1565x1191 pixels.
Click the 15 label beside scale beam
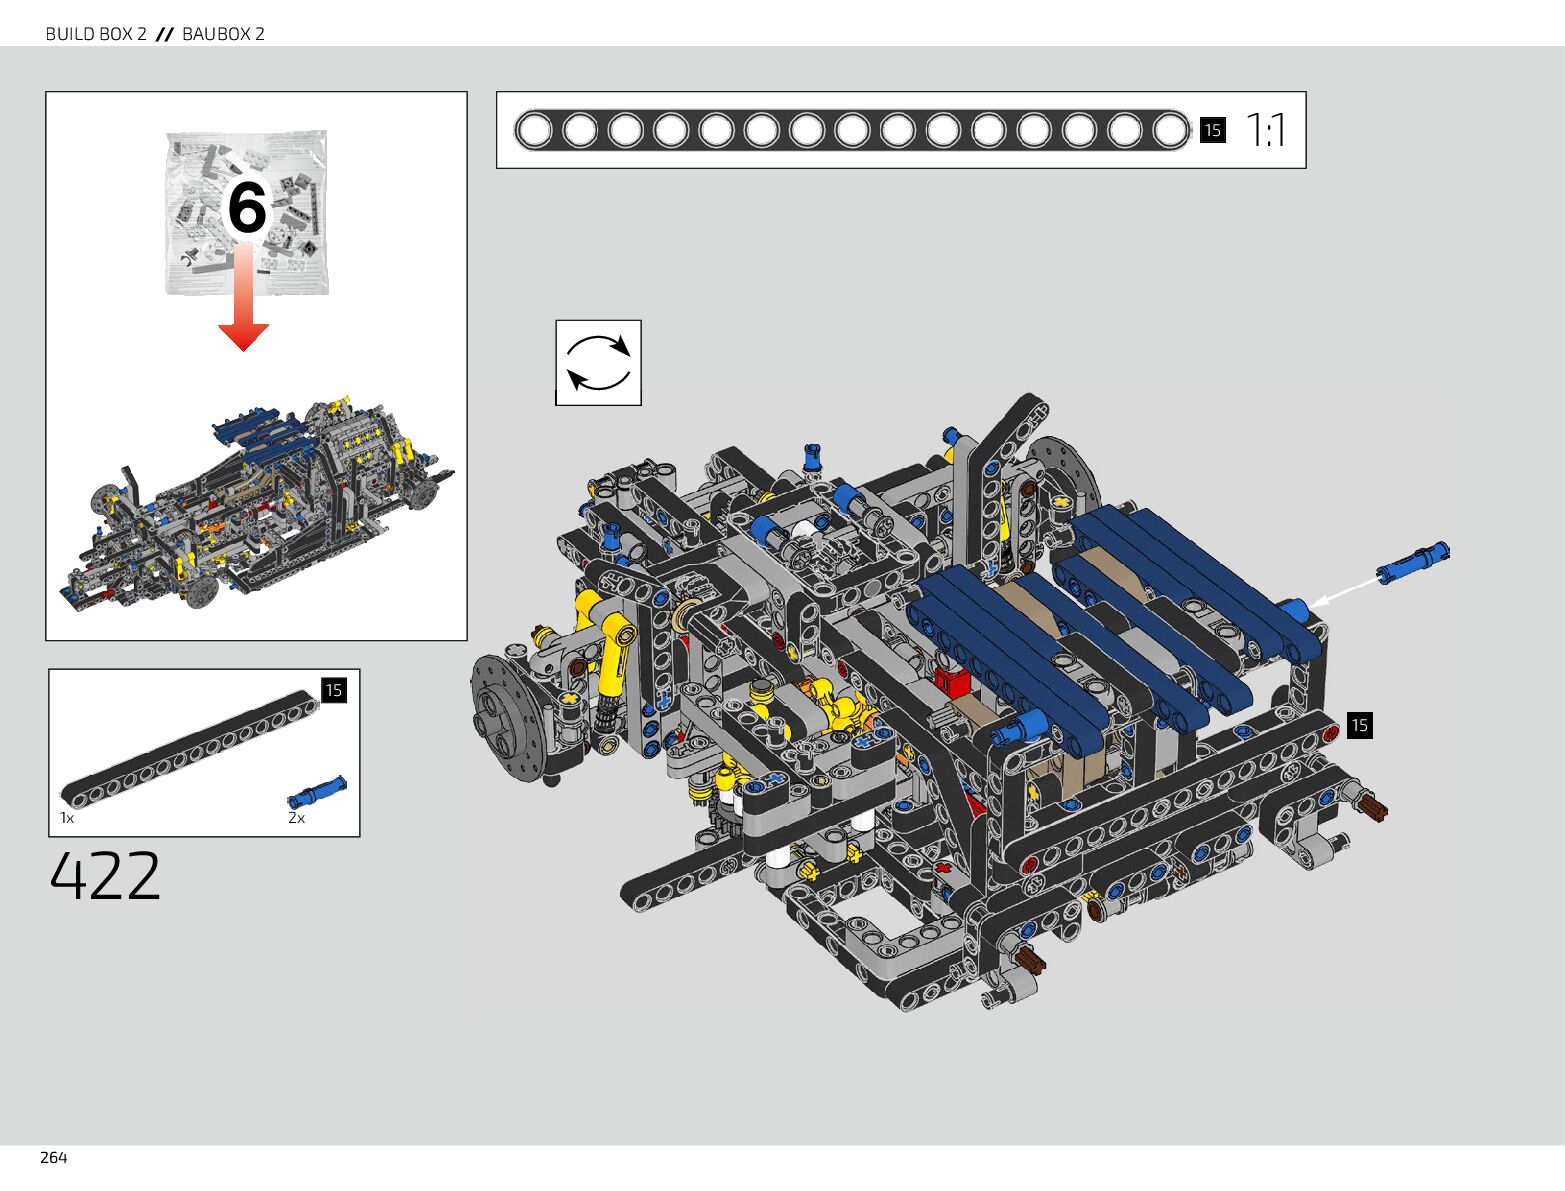[x=1212, y=130]
